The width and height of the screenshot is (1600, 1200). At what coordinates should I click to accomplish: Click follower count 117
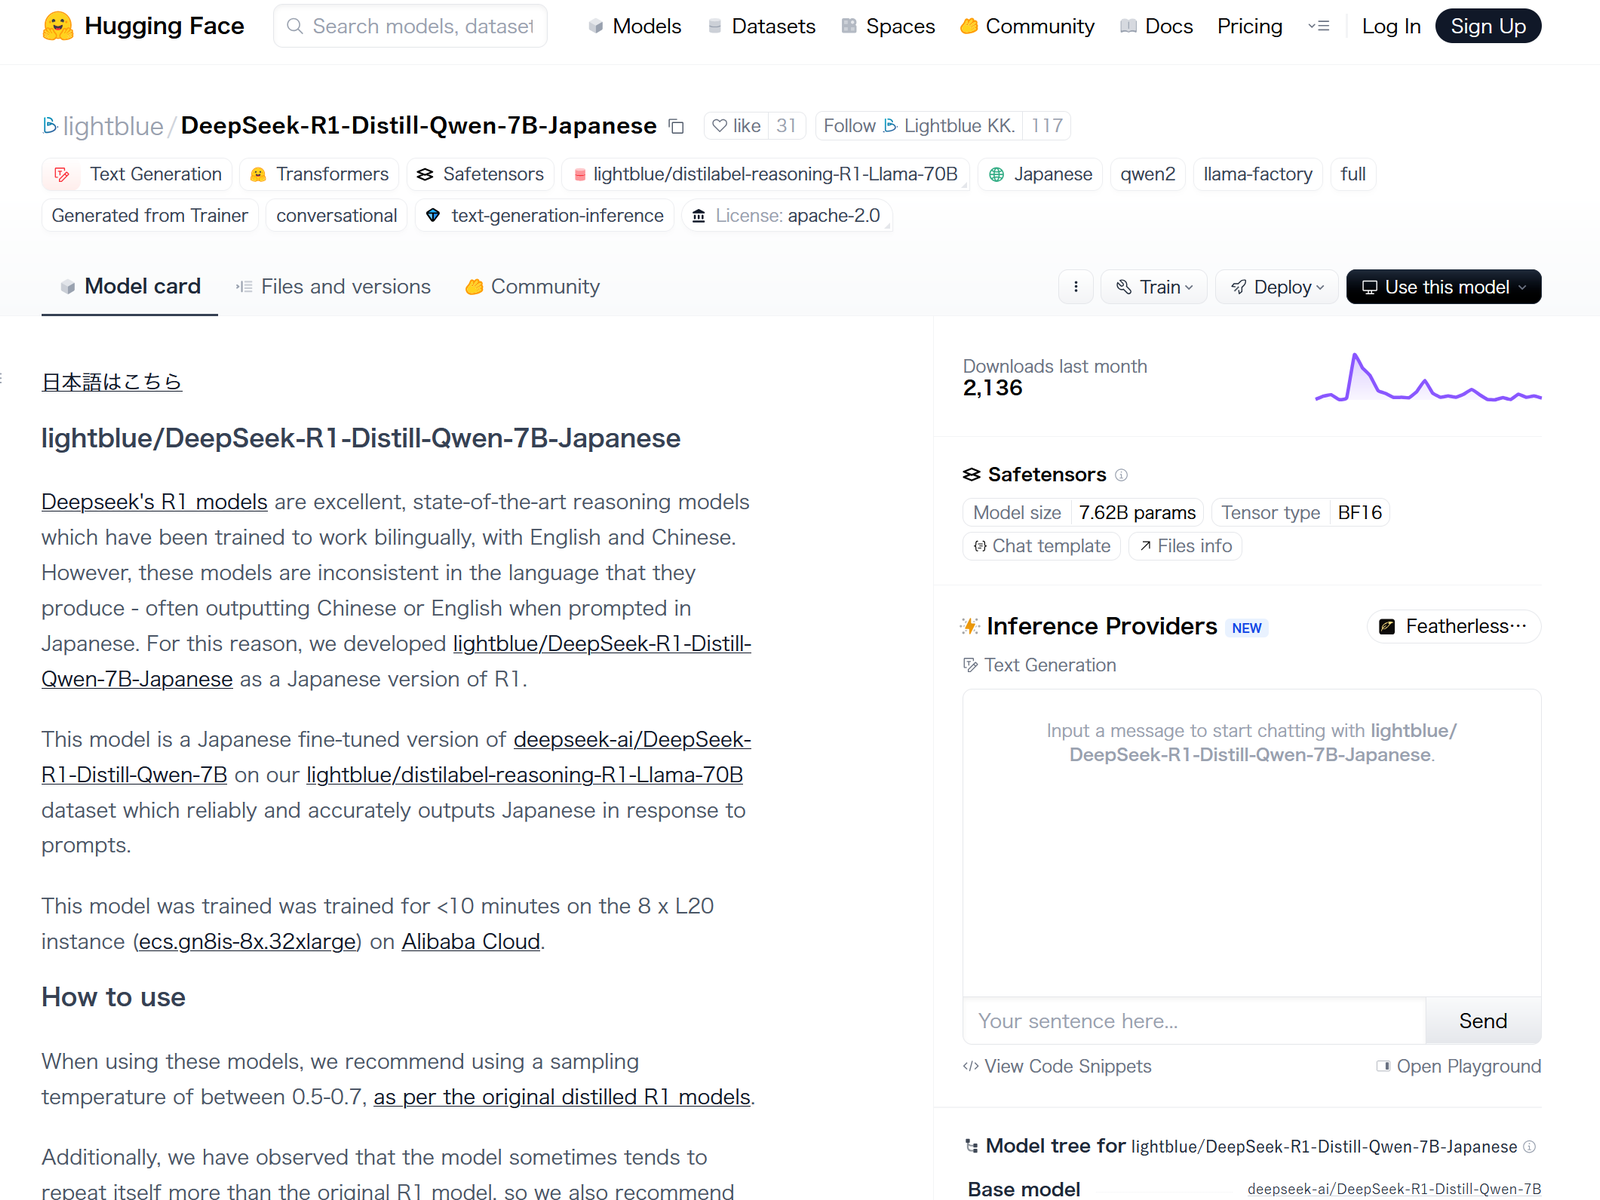[1047, 126]
